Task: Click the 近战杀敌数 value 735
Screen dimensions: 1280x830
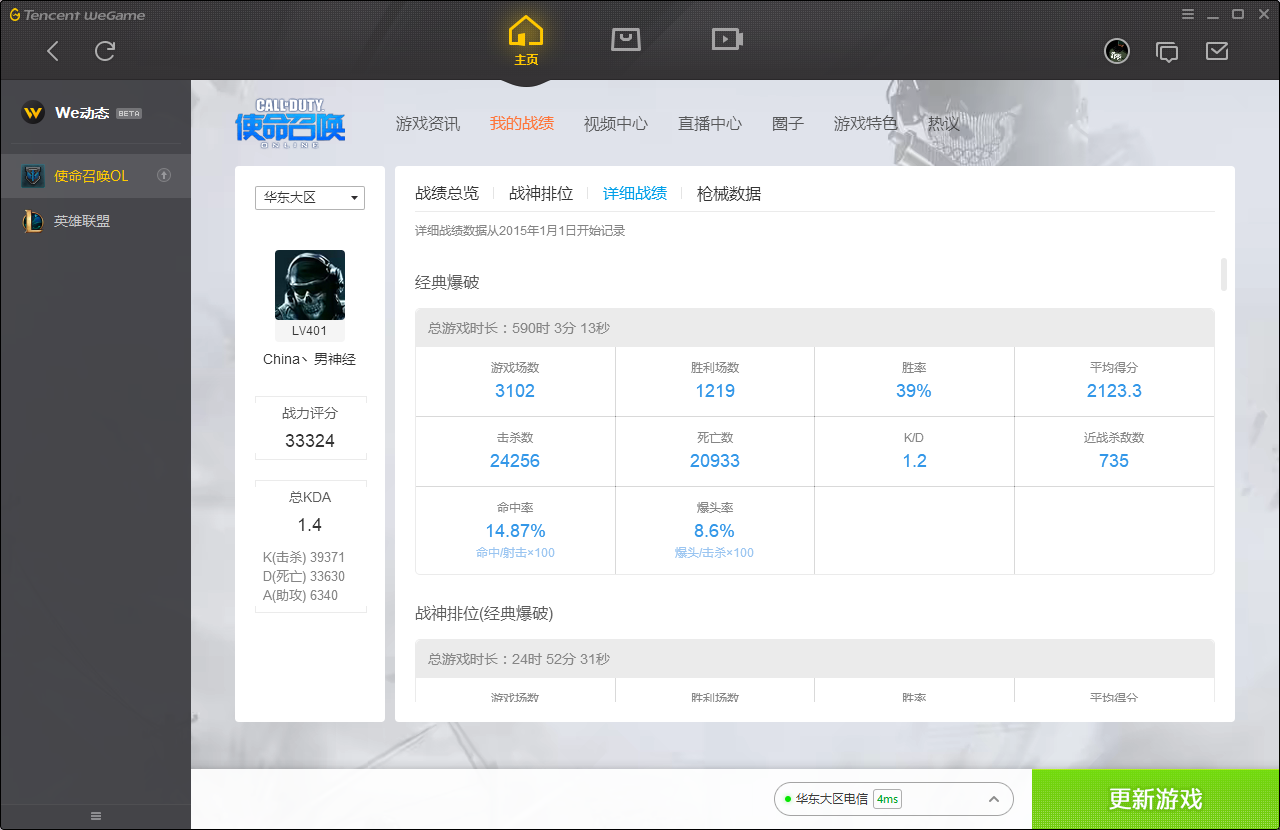Action: point(1114,461)
